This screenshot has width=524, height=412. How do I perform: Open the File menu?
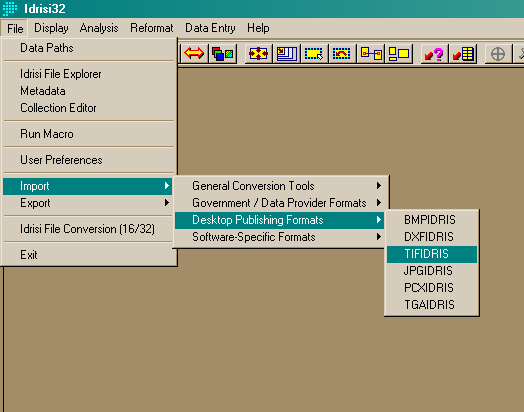click(x=15, y=28)
